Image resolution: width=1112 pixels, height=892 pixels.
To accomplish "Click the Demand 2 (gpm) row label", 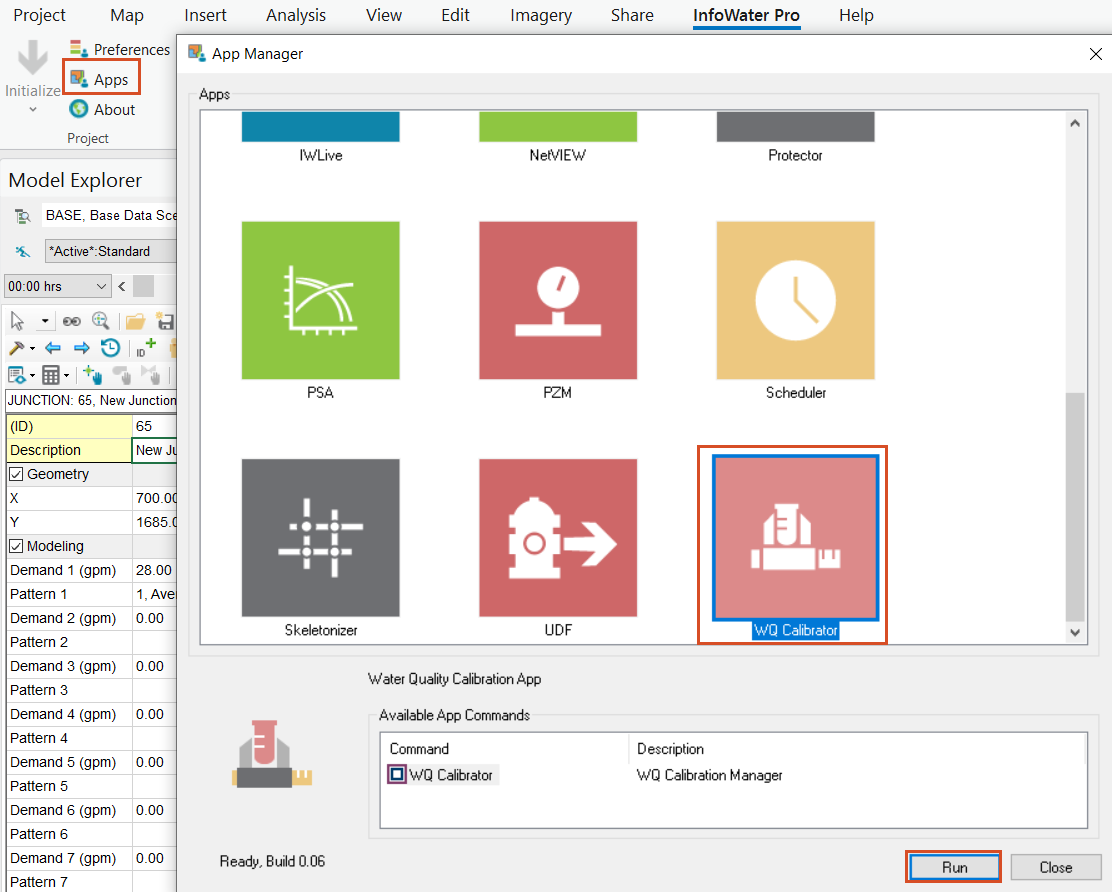I will (70, 618).
